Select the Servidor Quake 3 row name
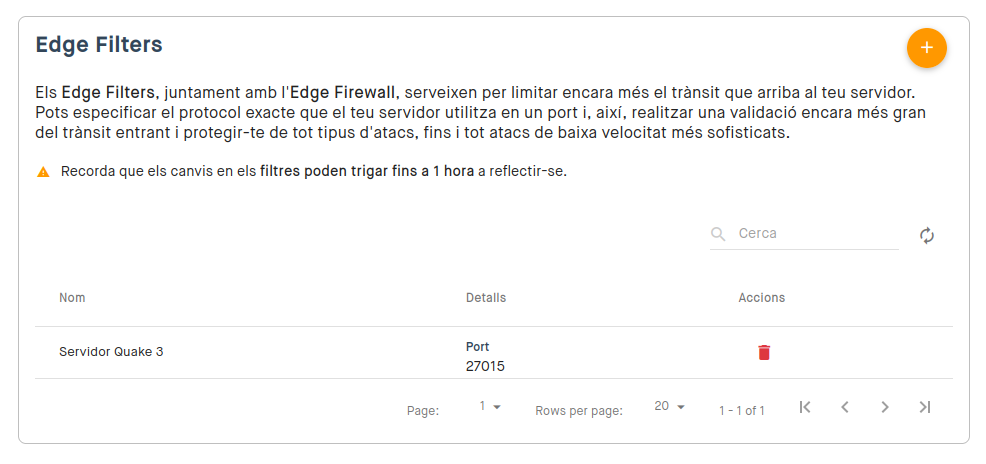 pyautogui.click(x=111, y=352)
